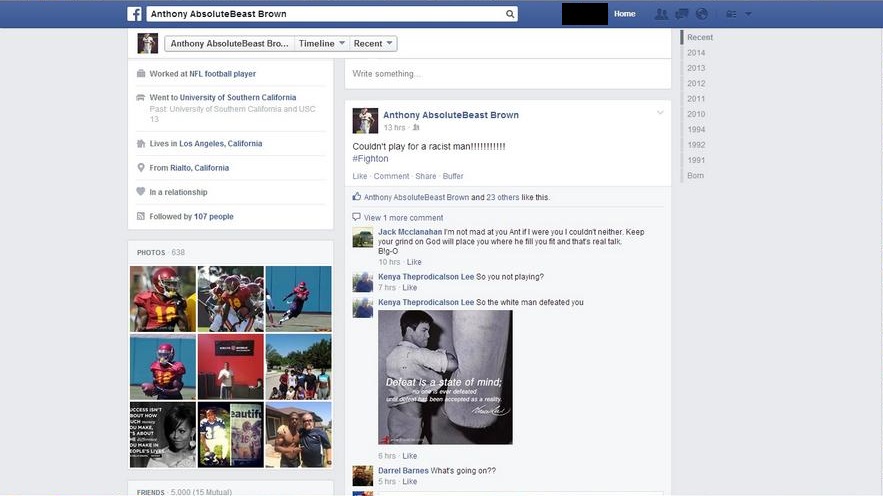Open #Fighton hashtag

371,159
